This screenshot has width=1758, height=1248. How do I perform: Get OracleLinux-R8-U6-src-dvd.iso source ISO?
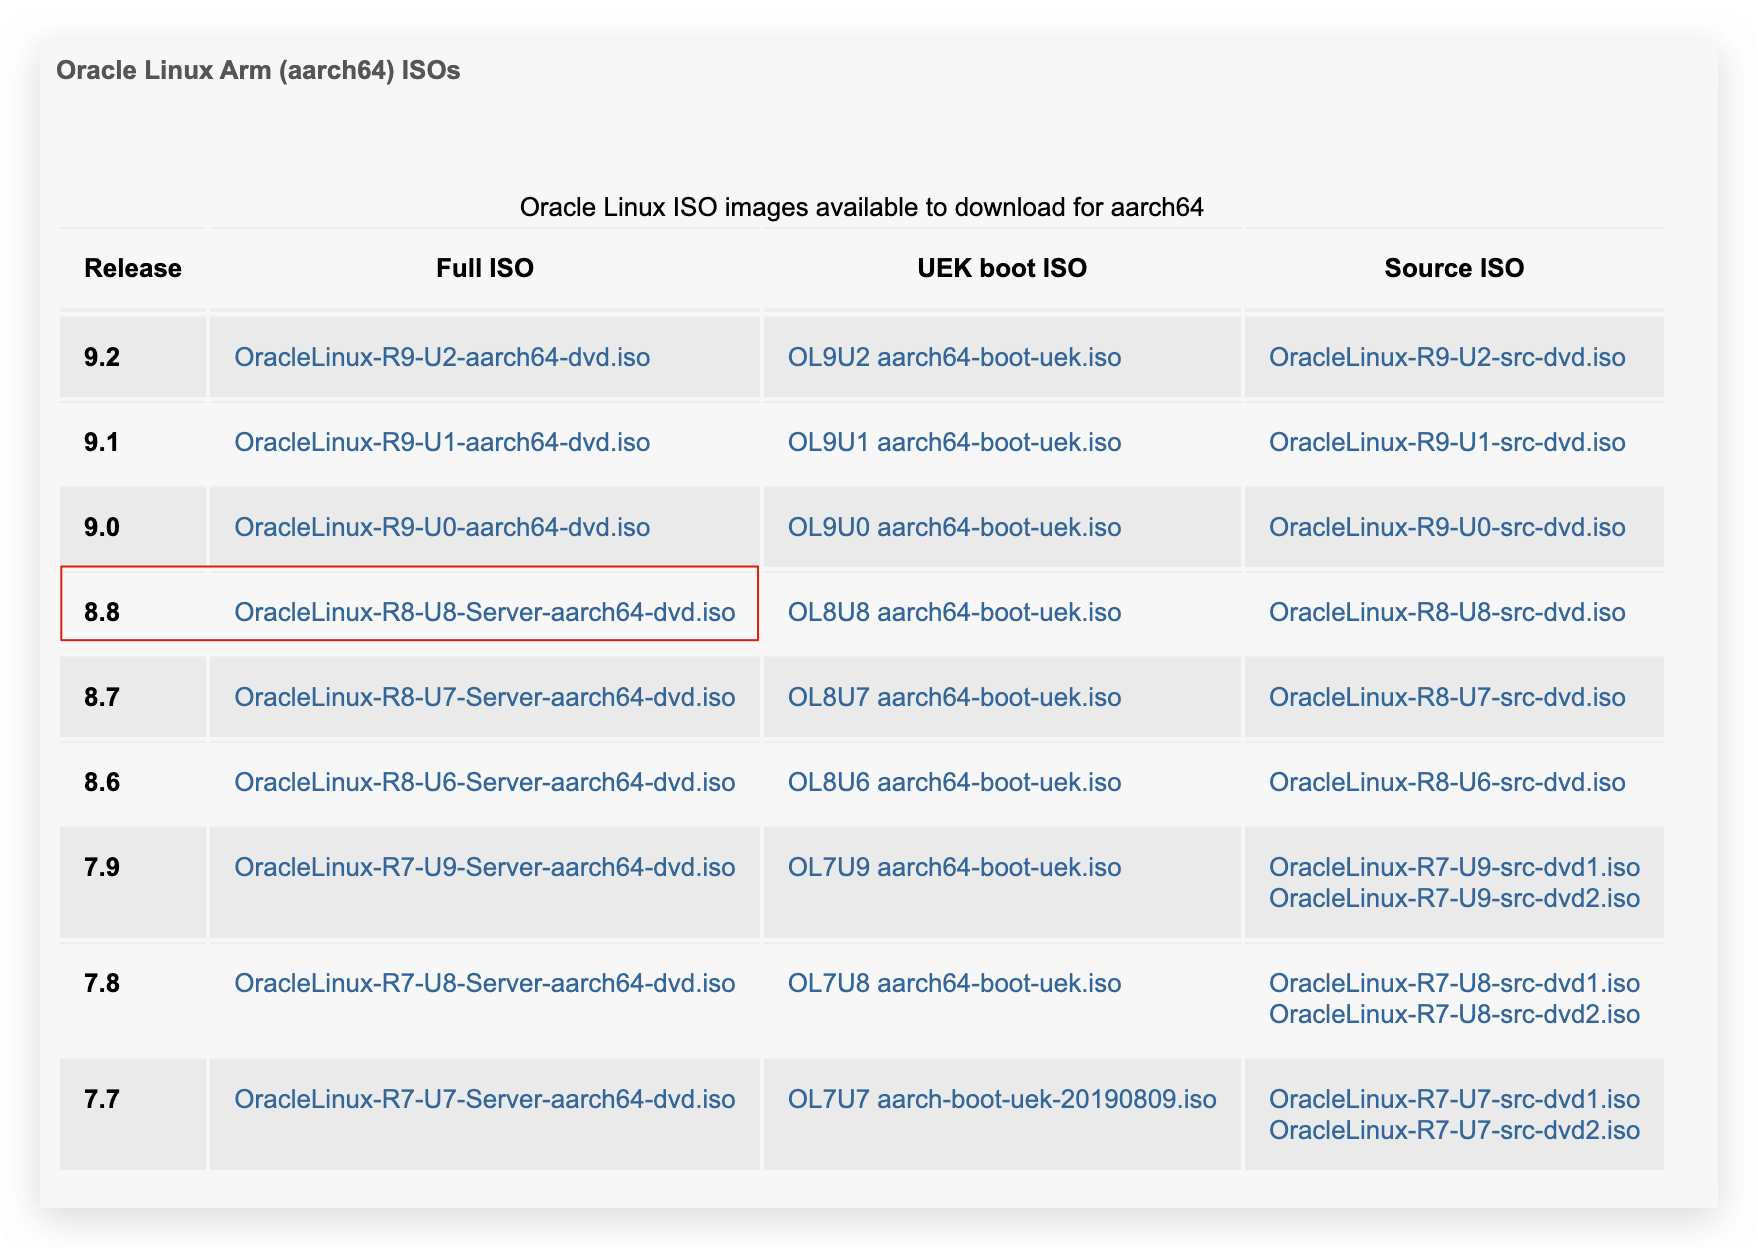tap(1447, 782)
